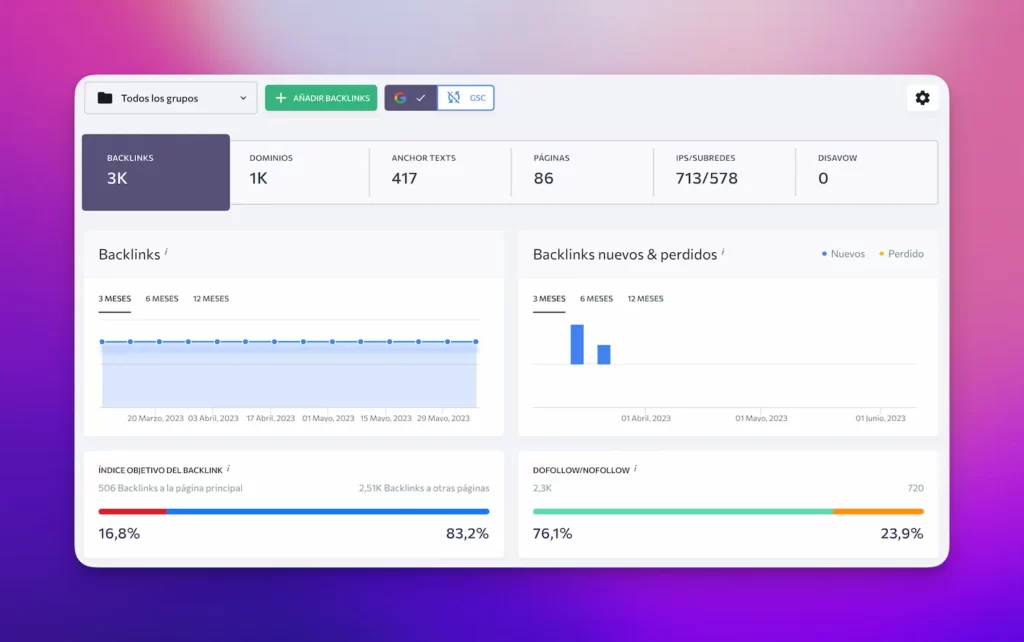Click the GSC sync icon
The width and height of the screenshot is (1024, 642).
point(454,98)
